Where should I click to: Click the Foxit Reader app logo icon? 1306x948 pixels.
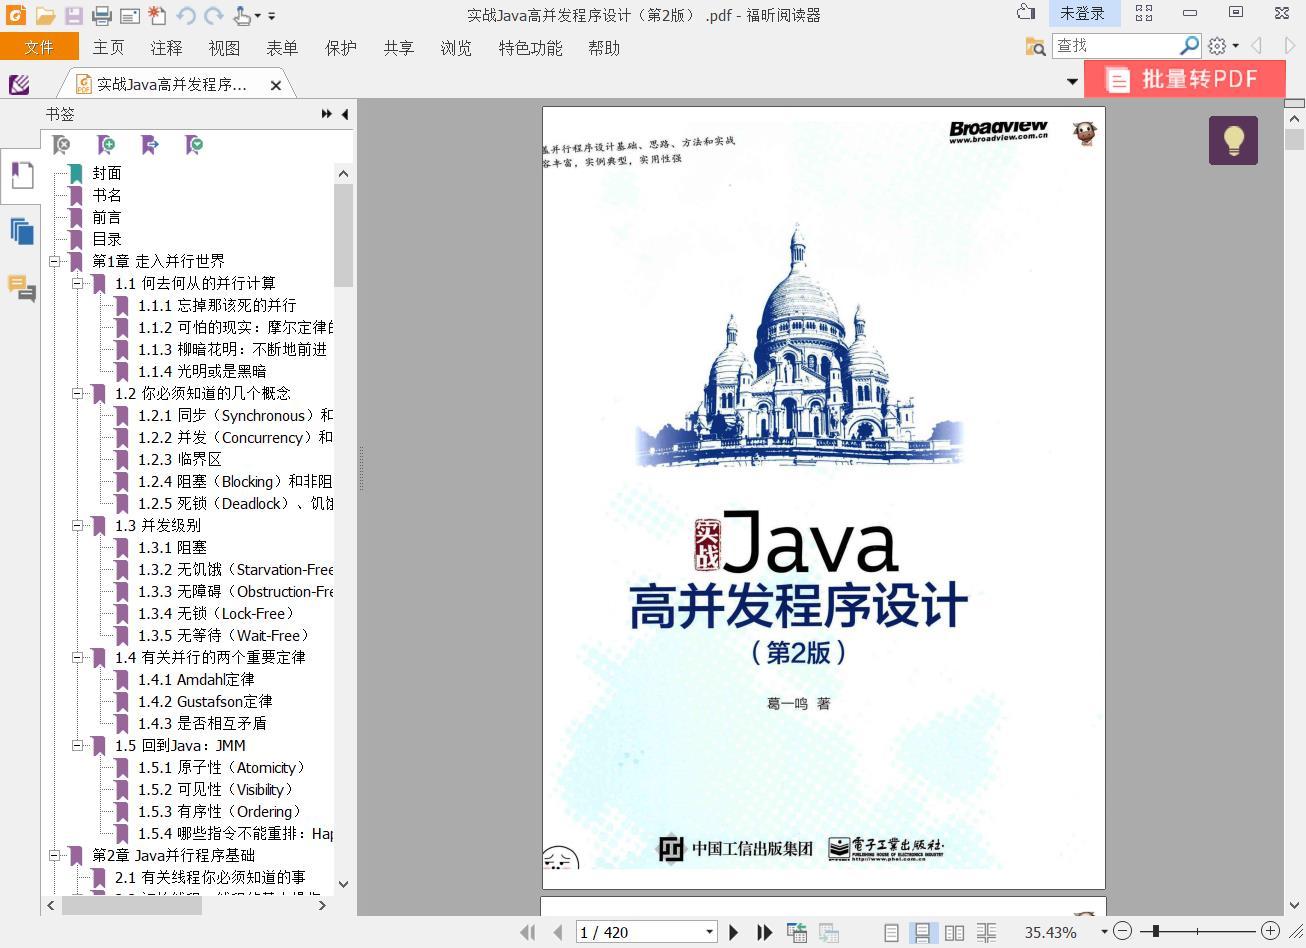tap(15, 15)
